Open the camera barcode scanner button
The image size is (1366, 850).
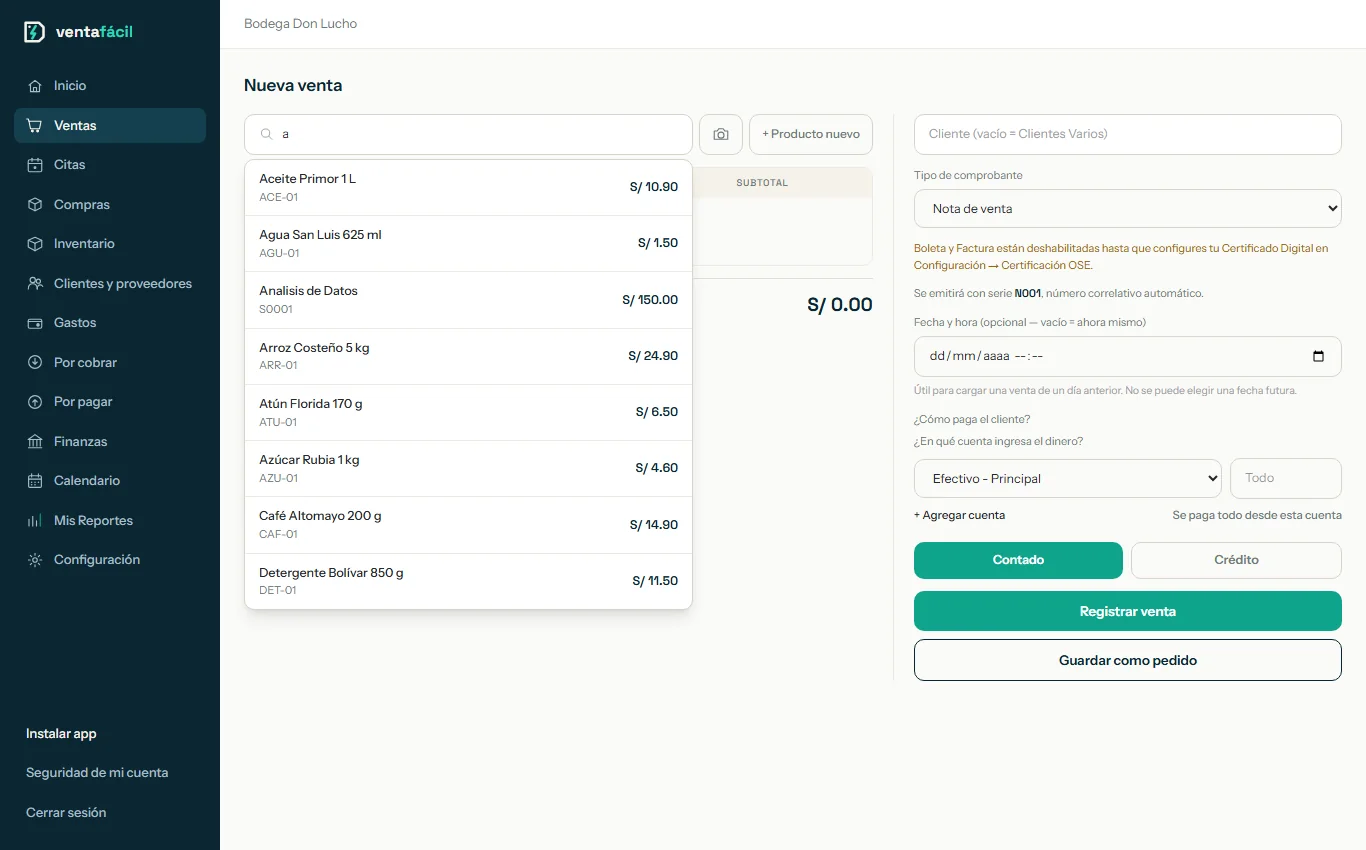(721, 134)
